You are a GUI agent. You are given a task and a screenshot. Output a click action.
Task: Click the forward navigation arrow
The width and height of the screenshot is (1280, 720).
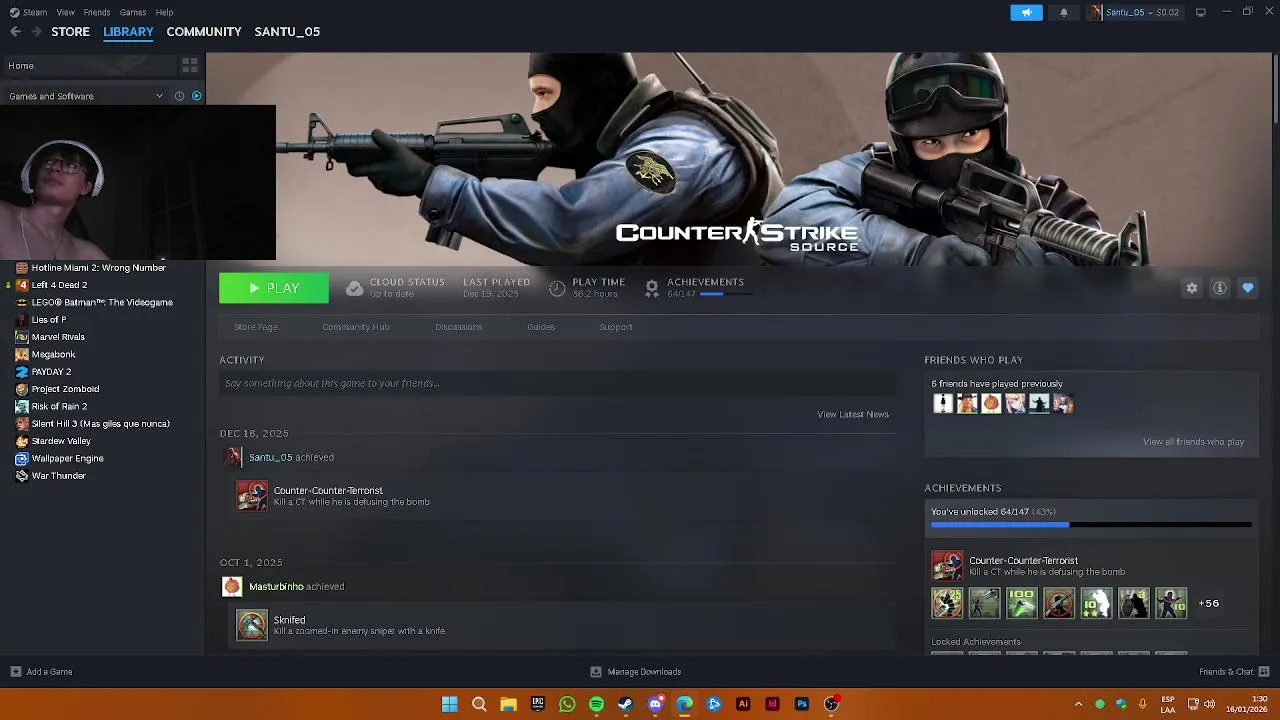(37, 32)
